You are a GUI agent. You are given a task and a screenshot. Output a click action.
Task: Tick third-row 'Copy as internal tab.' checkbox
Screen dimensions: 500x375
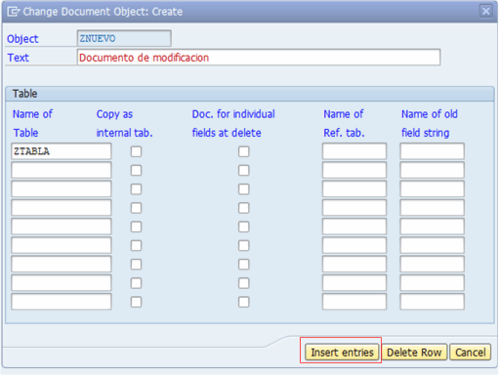[136, 189]
